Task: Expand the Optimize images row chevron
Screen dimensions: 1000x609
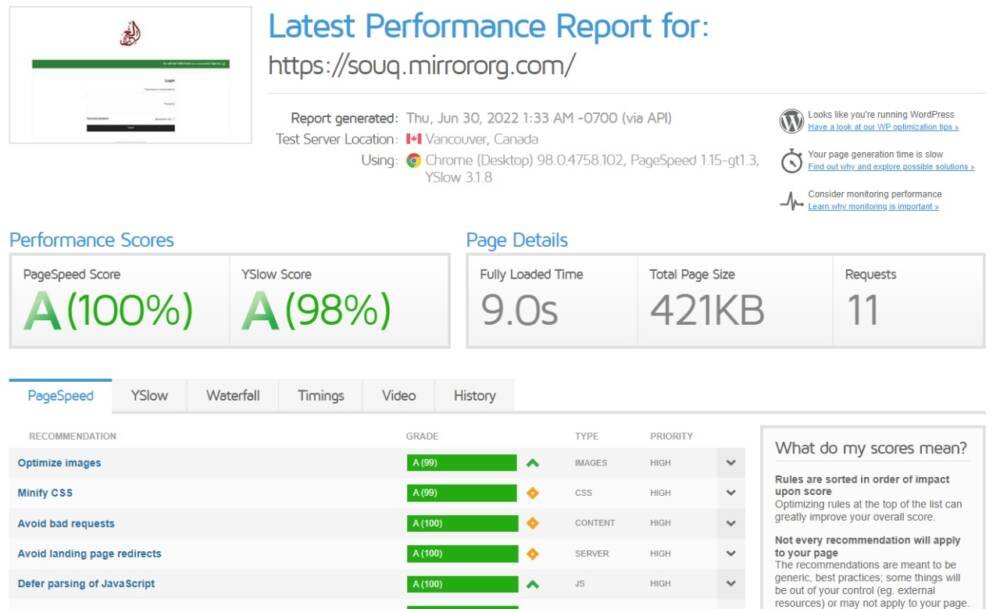Action: pos(731,463)
